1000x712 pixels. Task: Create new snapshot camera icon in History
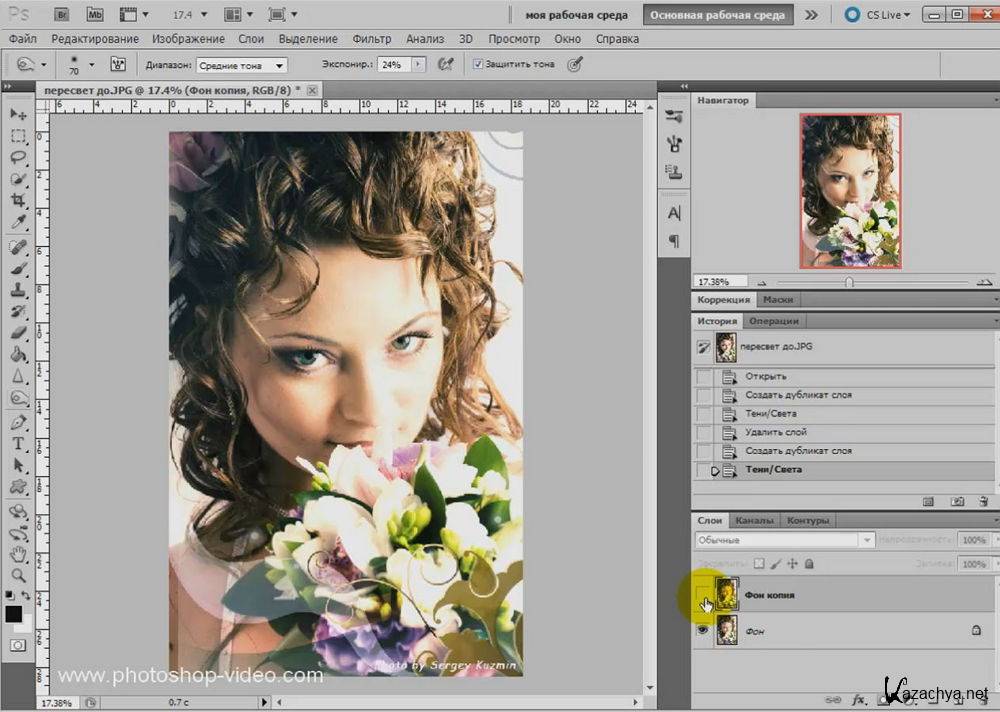(957, 500)
